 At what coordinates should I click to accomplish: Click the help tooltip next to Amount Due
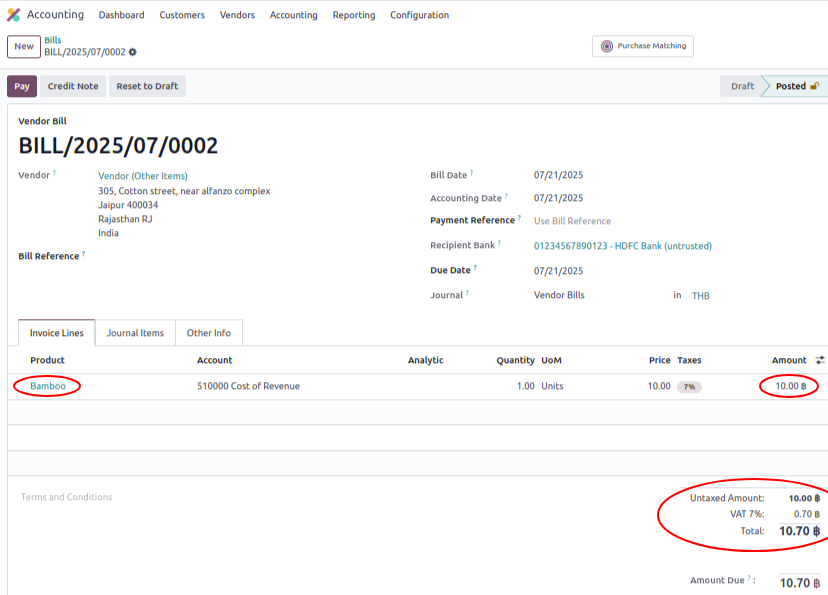tap(753, 579)
